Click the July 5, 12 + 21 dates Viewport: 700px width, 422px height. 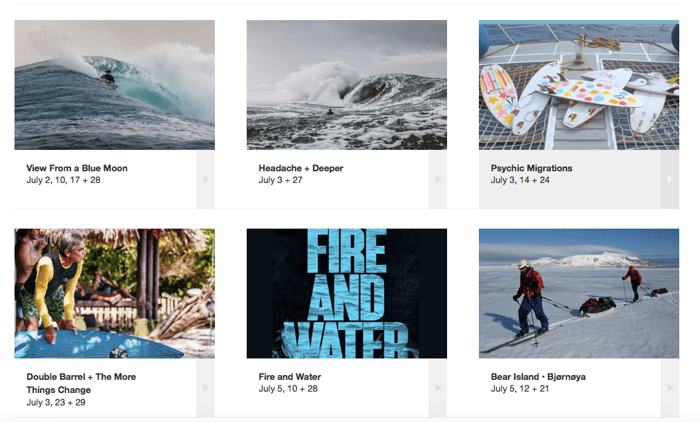click(520, 389)
